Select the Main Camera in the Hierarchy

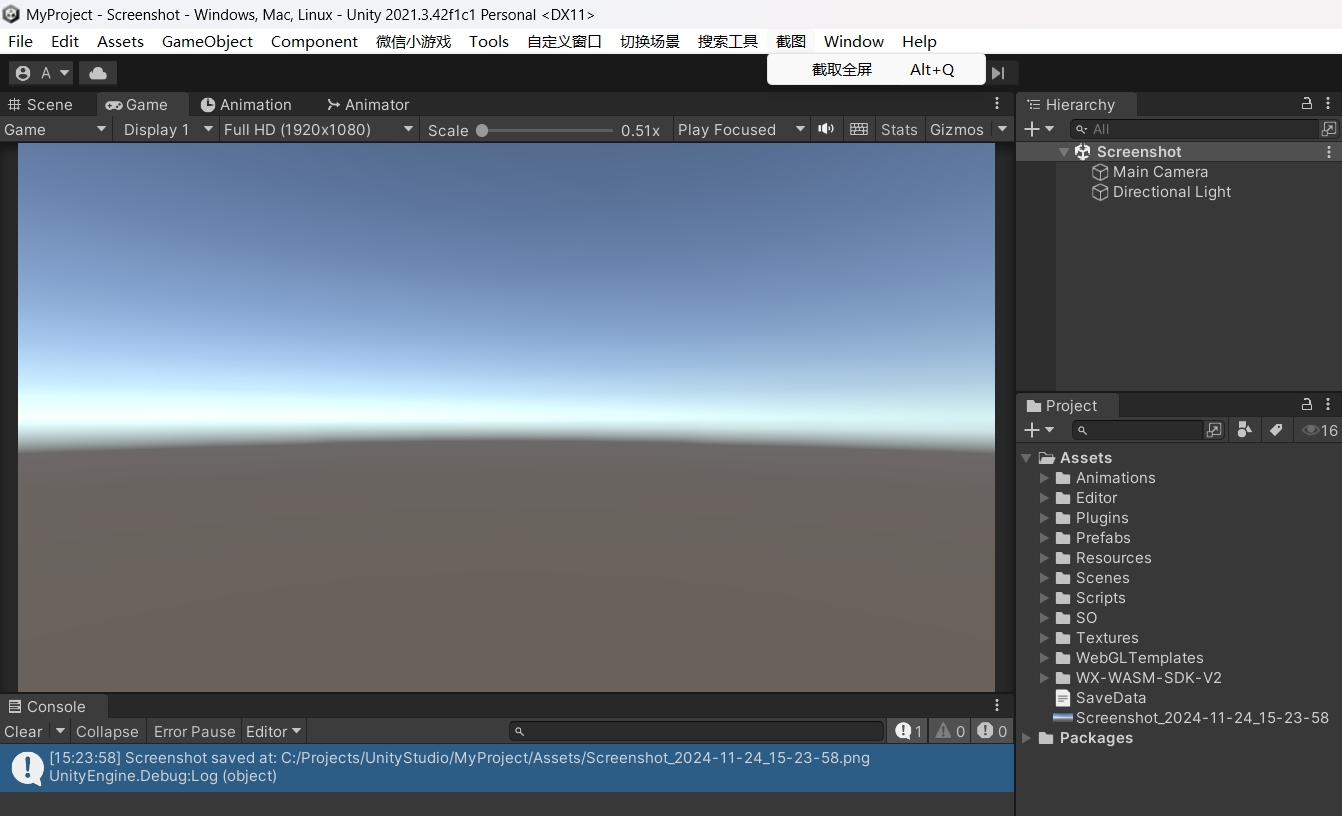(x=1160, y=172)
